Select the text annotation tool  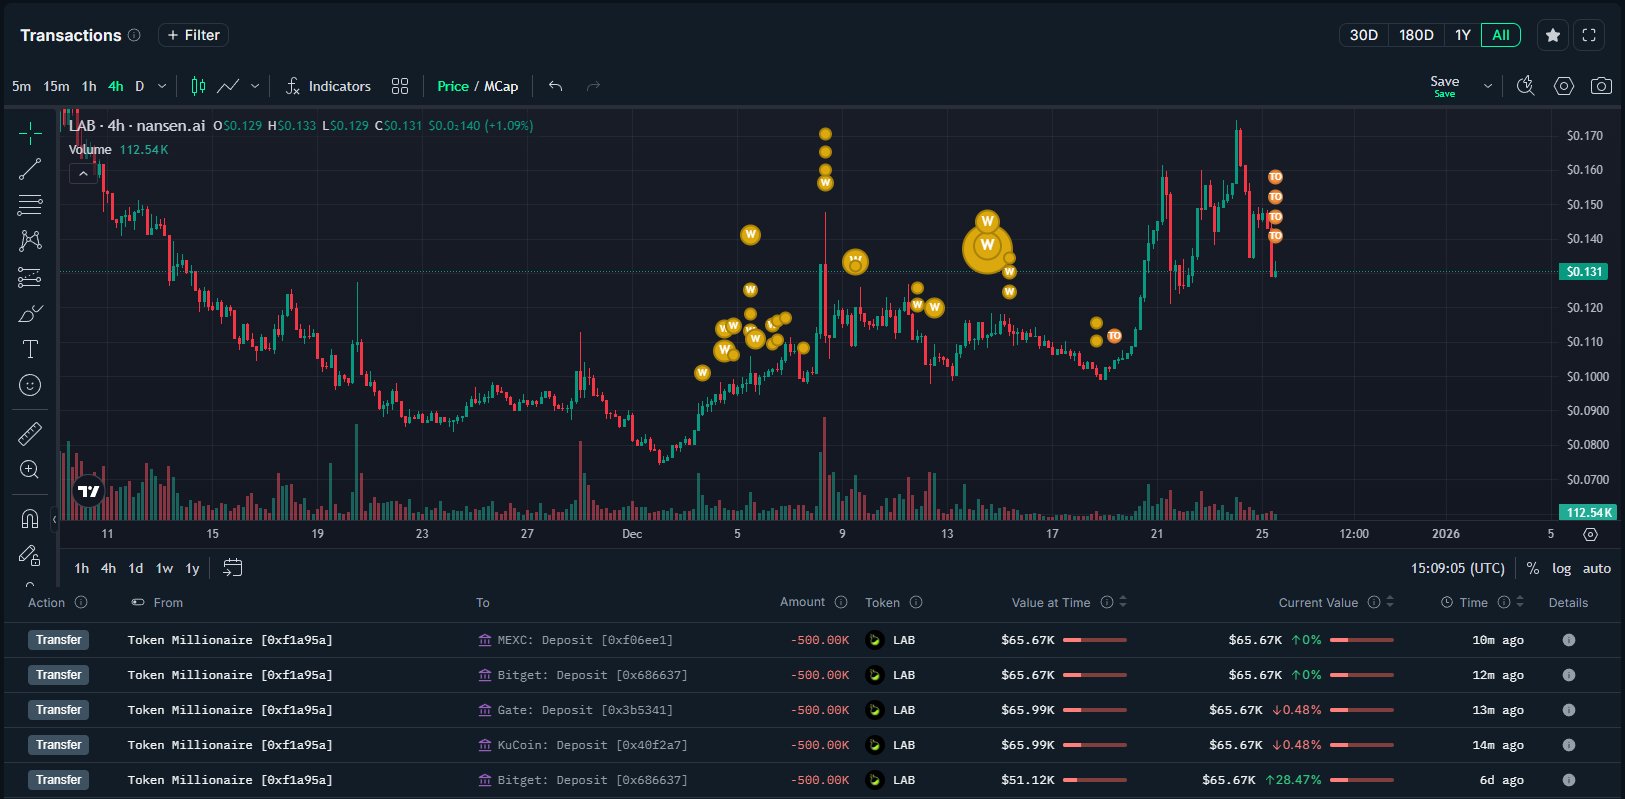tap(30, 349)
